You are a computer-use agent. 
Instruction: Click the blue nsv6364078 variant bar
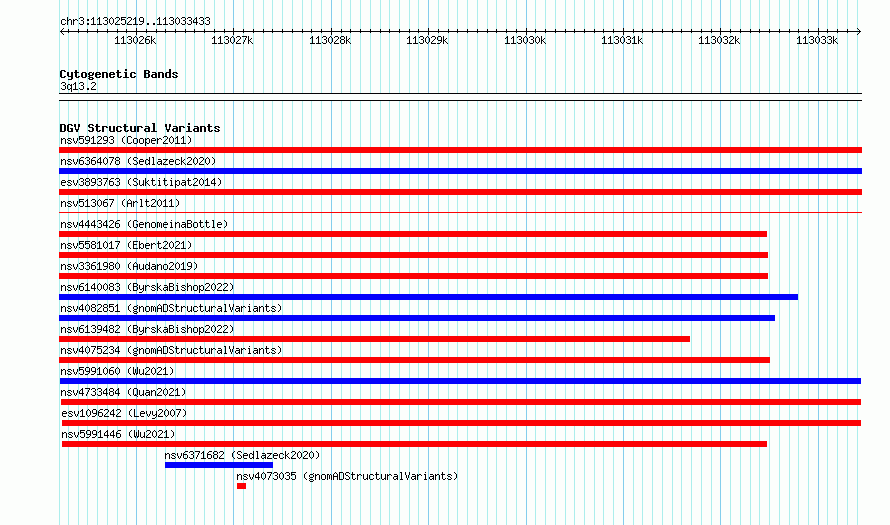coord(460,171)
